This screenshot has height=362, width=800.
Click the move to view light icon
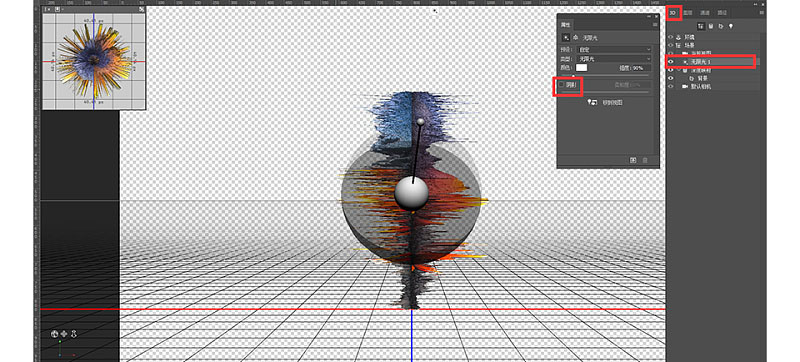coord(592,102)
